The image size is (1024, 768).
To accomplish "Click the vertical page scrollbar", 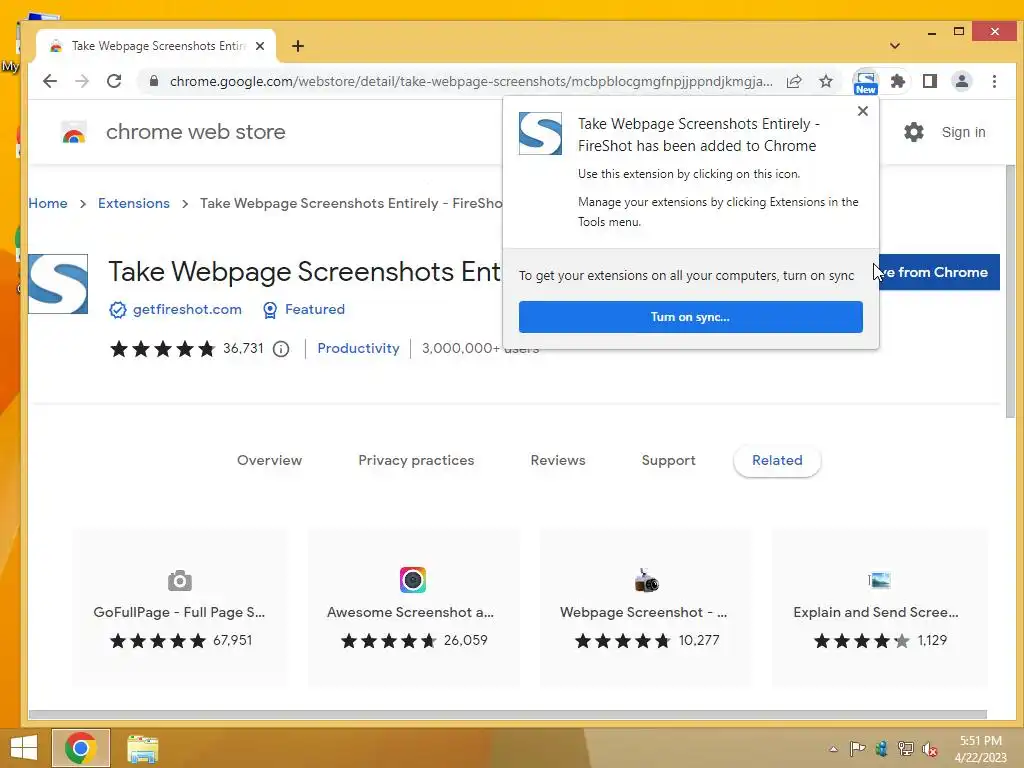I will click(x=1010, y=292).
